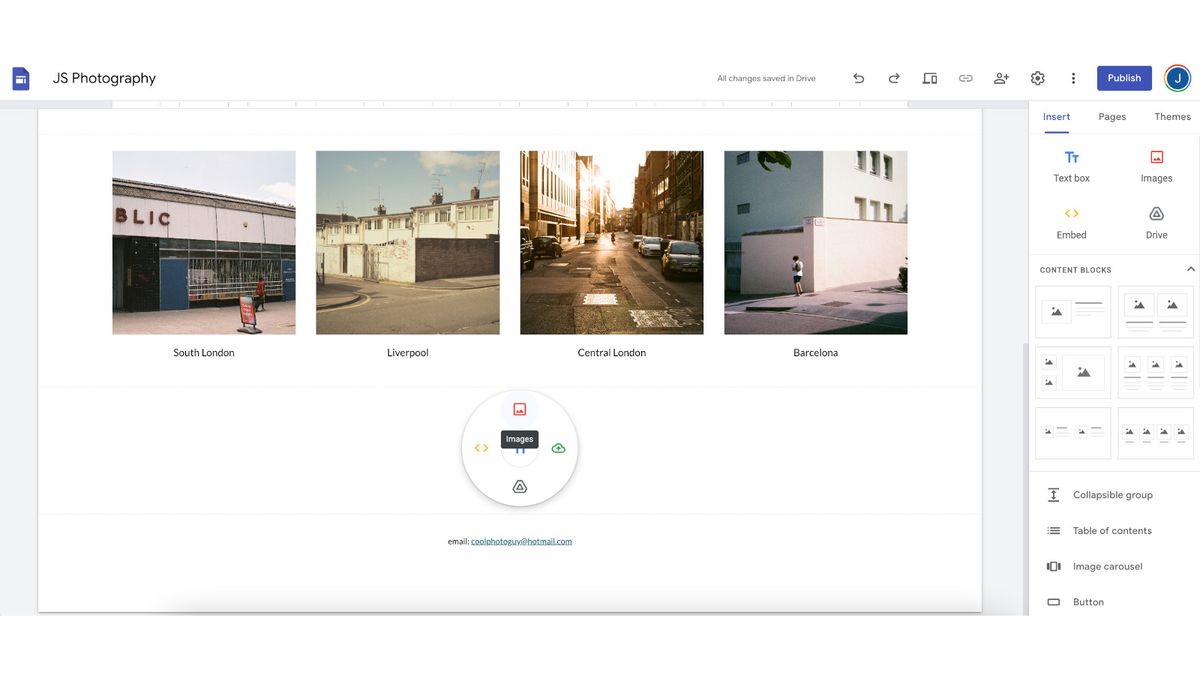1200x675 pixels.
Task: Switch to the Themes tab
Action: point(1172,116)
